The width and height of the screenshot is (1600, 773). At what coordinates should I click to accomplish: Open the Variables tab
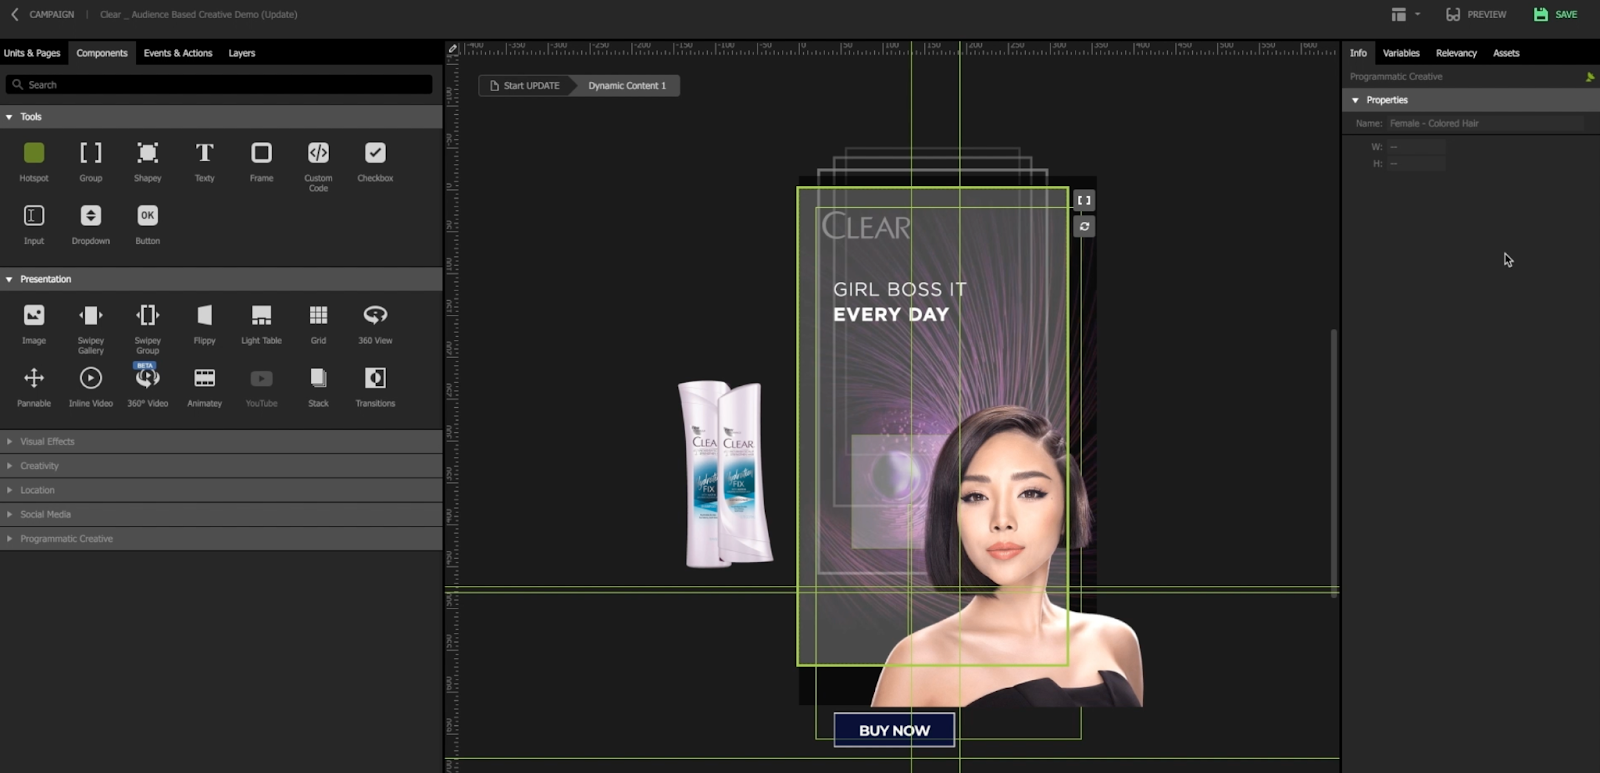1400,53
